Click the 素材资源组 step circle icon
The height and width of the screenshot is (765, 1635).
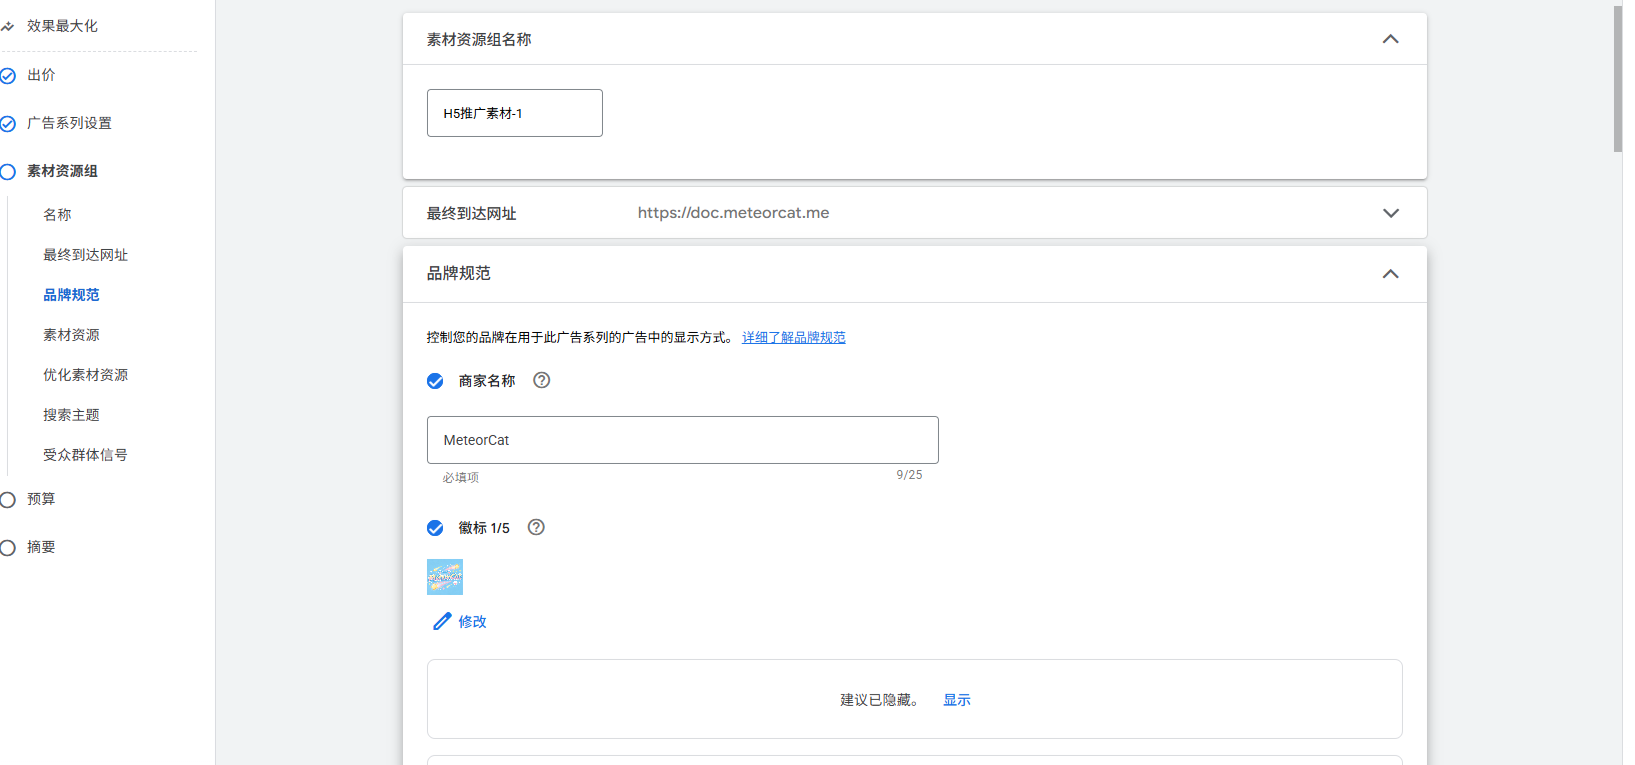click(8, 172)
